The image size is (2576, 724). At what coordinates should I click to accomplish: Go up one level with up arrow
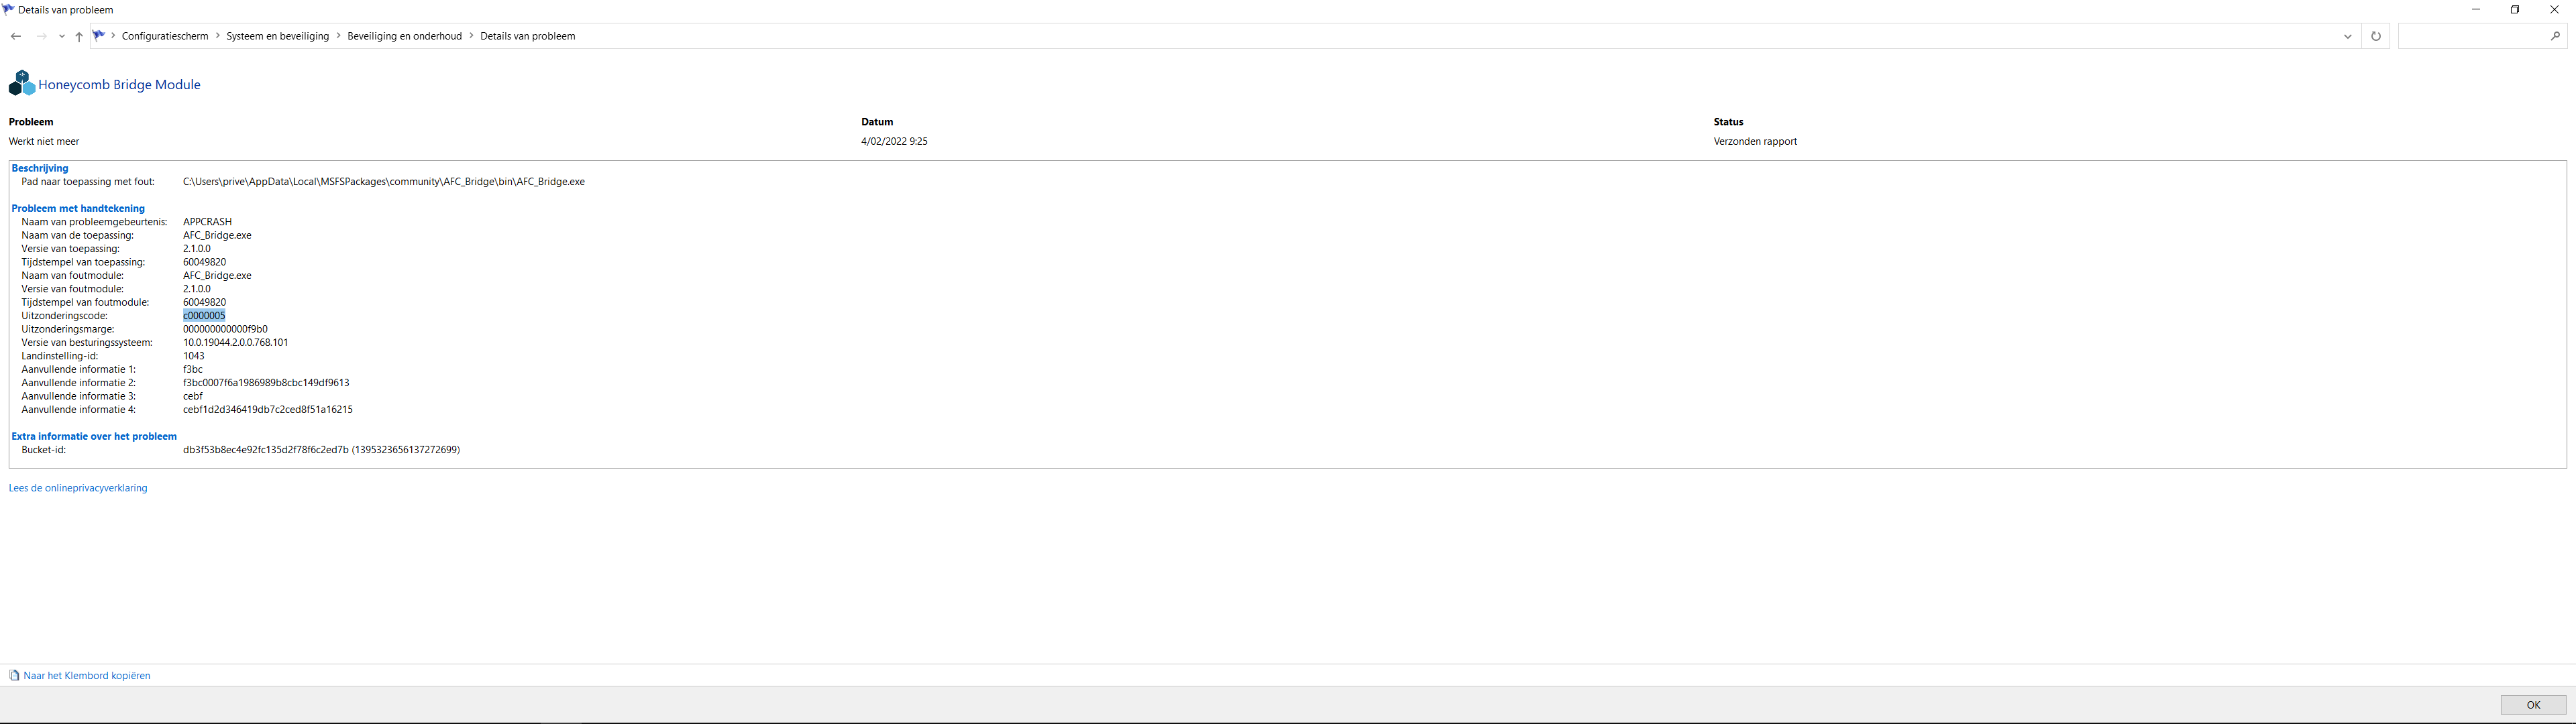[79, 36]
